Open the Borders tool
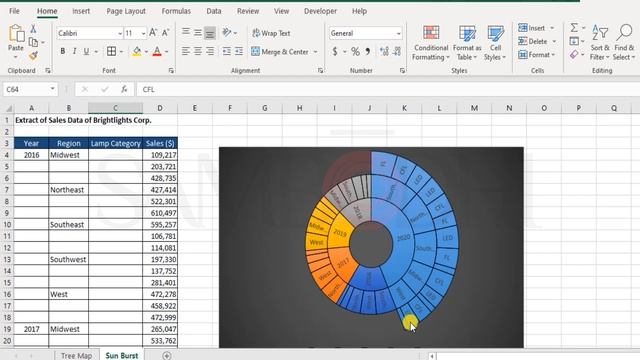Viewport: 640px width, 360px height. point(111,51)
